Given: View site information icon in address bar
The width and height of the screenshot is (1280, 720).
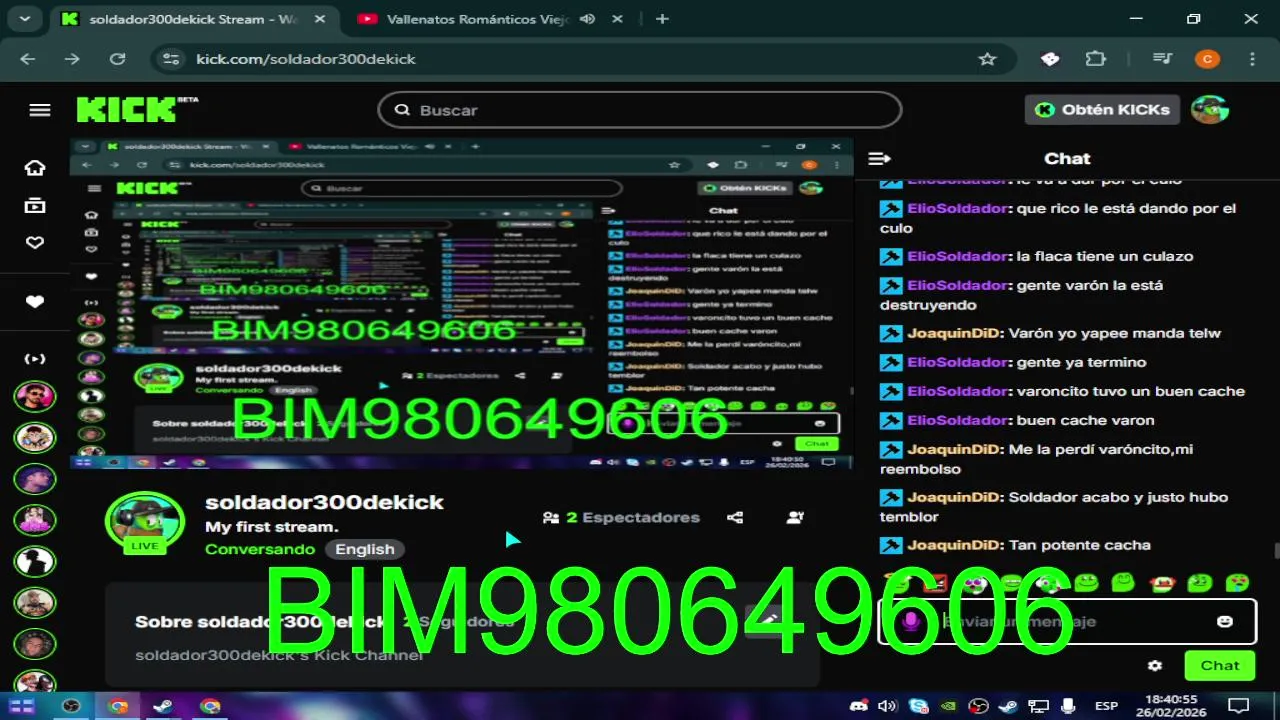Looking at the screenshot, I should (x=173, y=59).
